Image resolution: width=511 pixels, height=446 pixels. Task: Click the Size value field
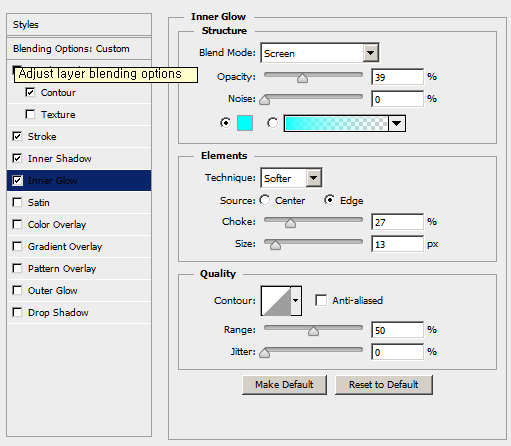pyautogui.click(x=397, y=244)
